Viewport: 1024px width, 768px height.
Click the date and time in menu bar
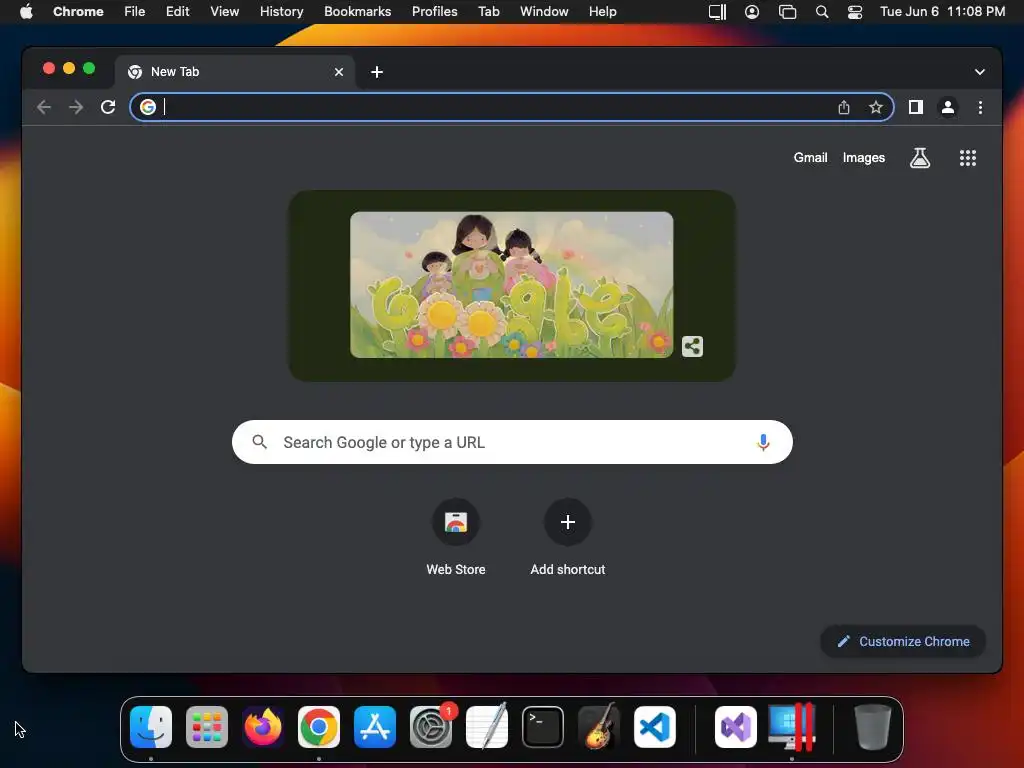click(942, 12)
